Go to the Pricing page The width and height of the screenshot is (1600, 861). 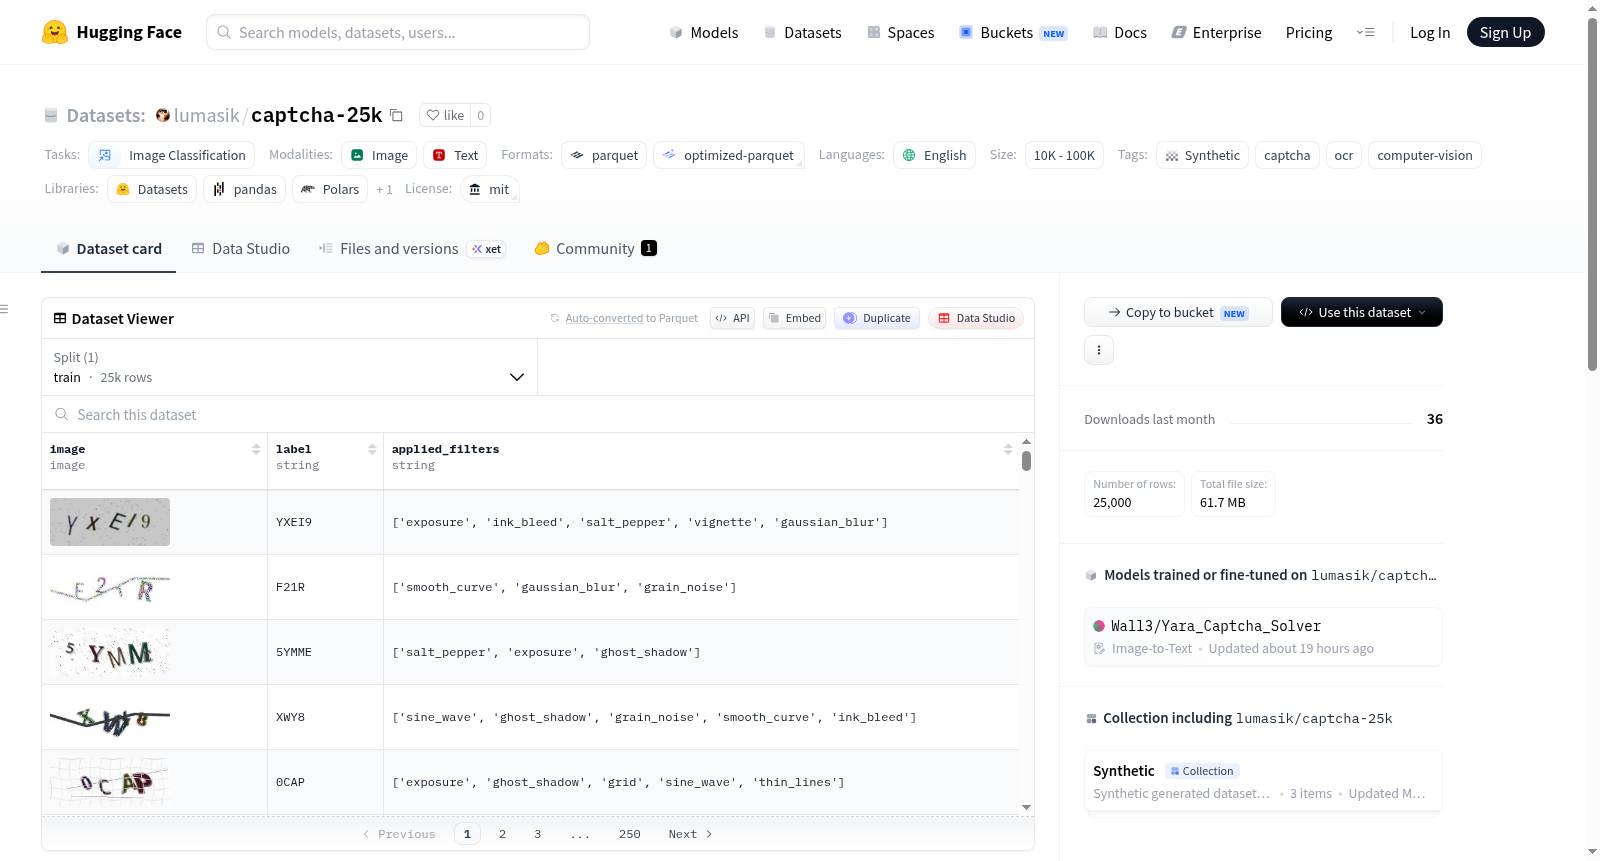point(1309,32)
